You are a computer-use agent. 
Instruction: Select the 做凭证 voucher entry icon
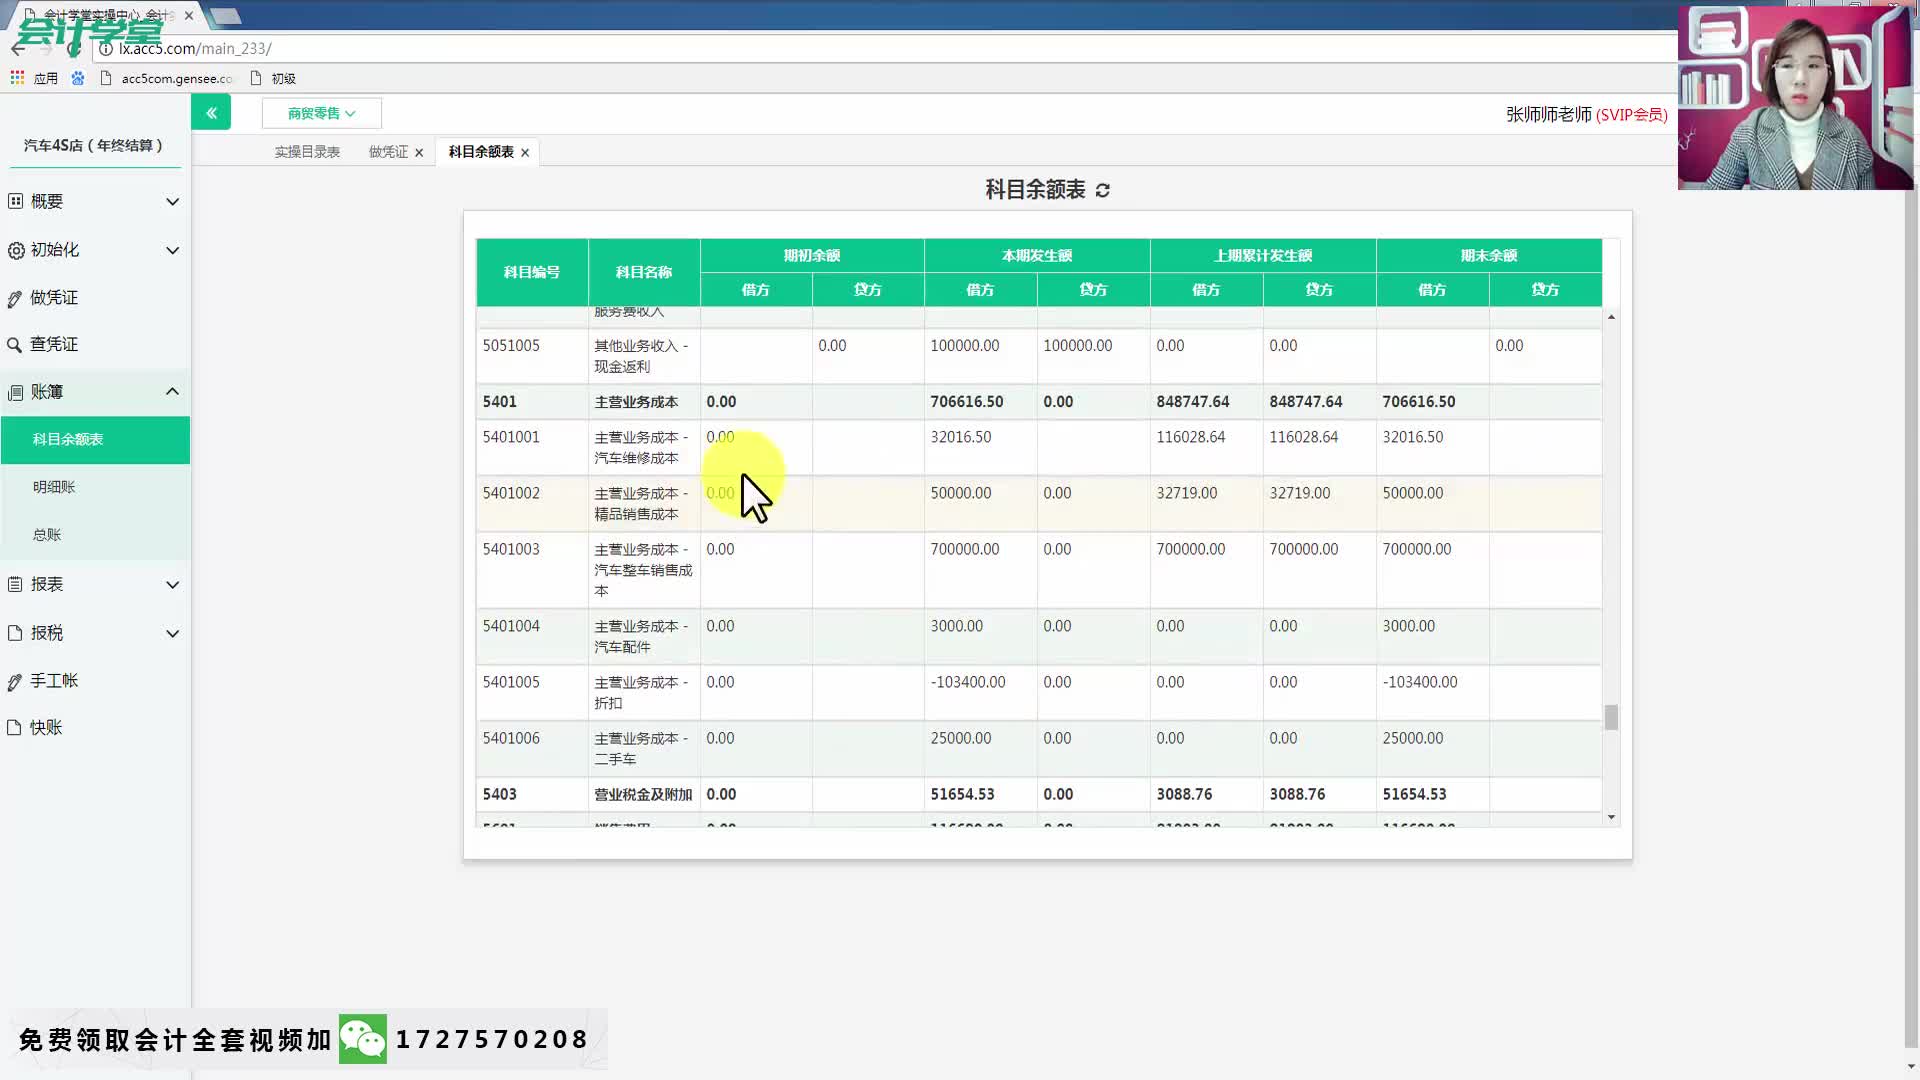[15, 297]
